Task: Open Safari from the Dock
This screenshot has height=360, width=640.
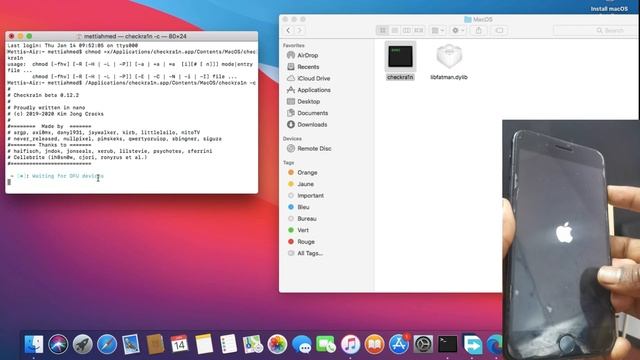Action: pyautogui.click(x=107, y=344)
